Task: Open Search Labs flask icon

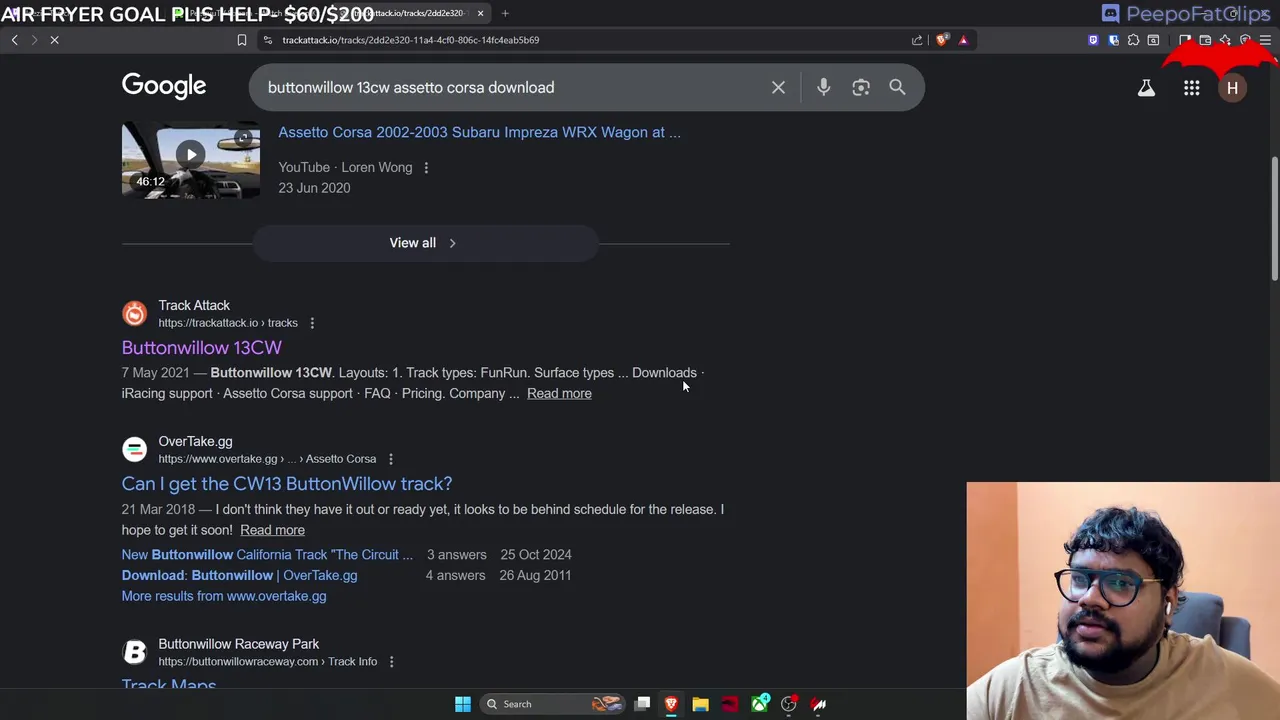Action: pyautogui.click(x=1146, y=88)
